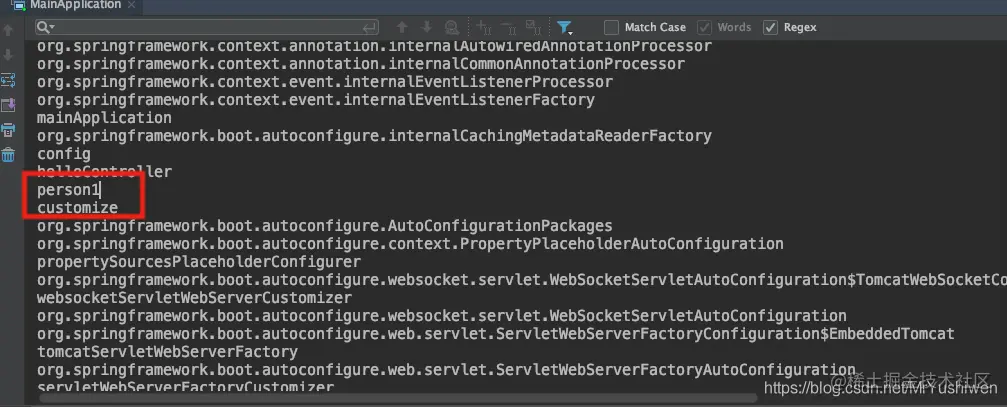
Task: Click inside the console search field
Action: coord(207,27)
